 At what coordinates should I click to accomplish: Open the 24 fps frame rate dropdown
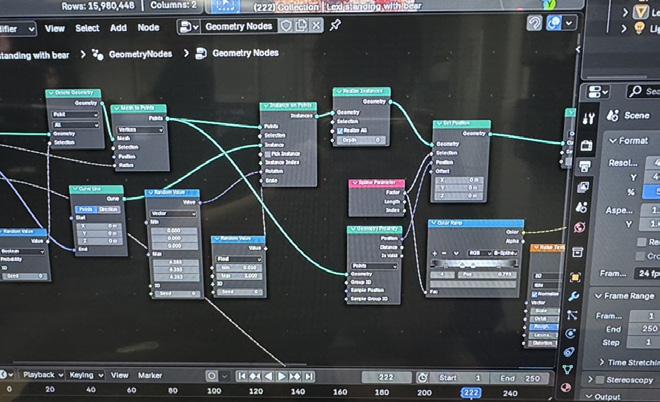tap(647, 273)
